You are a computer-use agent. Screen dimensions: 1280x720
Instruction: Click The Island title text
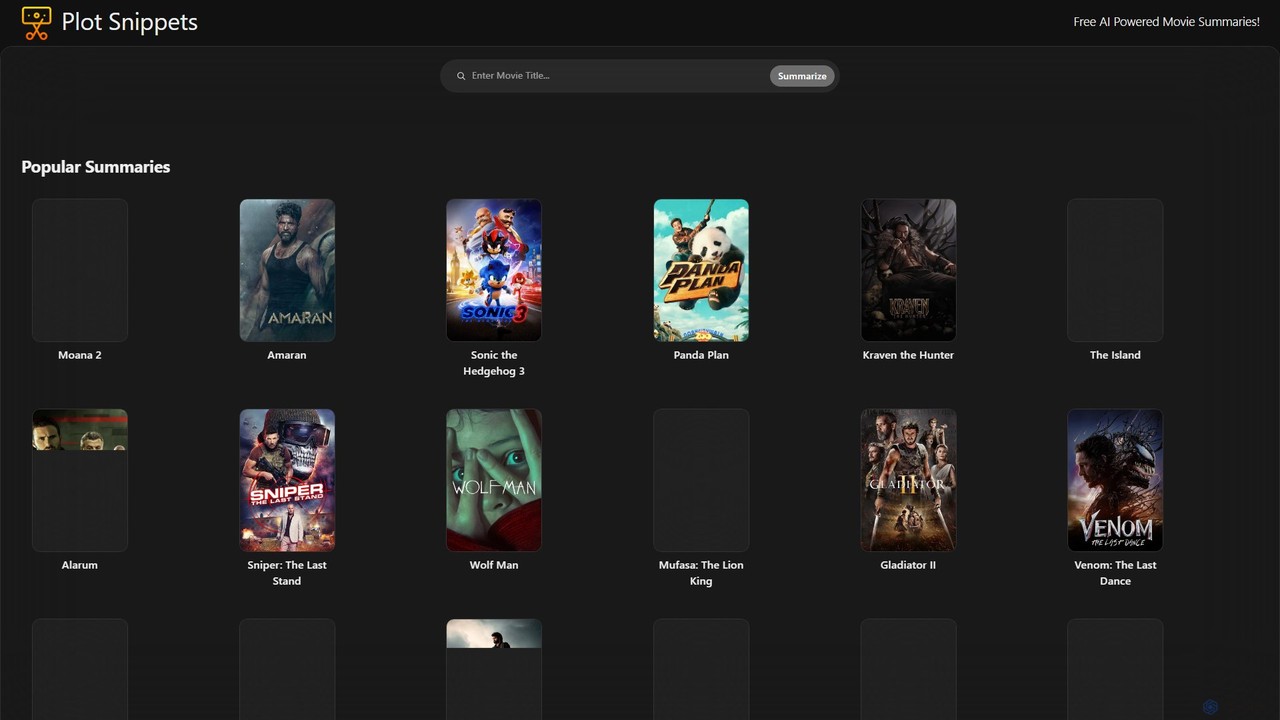(1115, 355)
